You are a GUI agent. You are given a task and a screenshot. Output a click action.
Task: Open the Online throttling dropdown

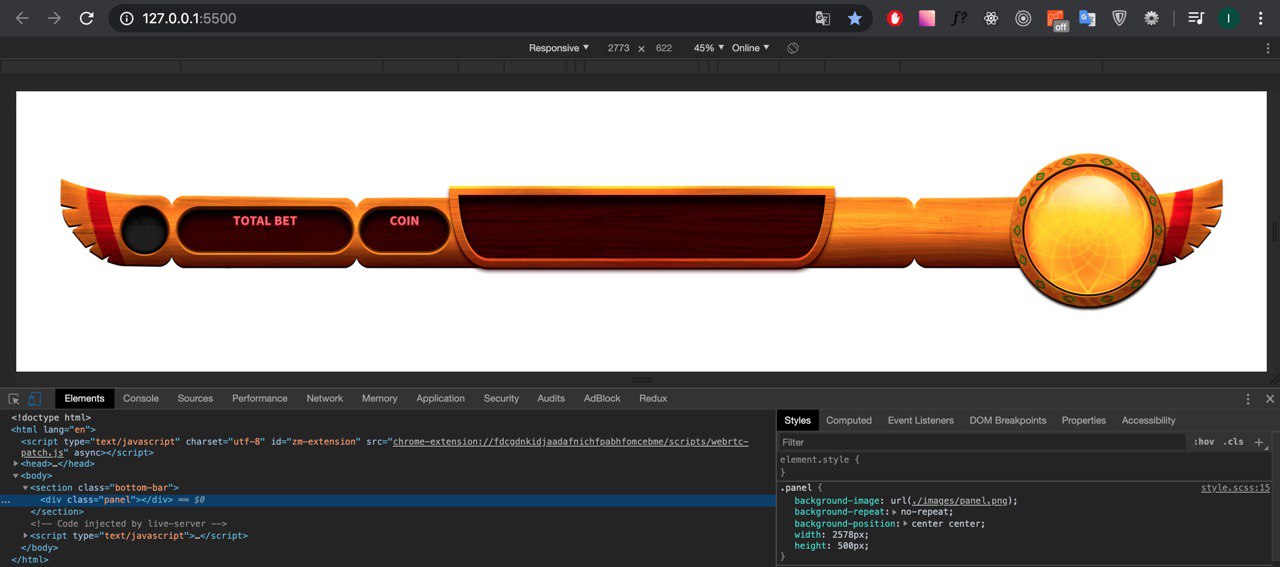[x=750, y=48]
